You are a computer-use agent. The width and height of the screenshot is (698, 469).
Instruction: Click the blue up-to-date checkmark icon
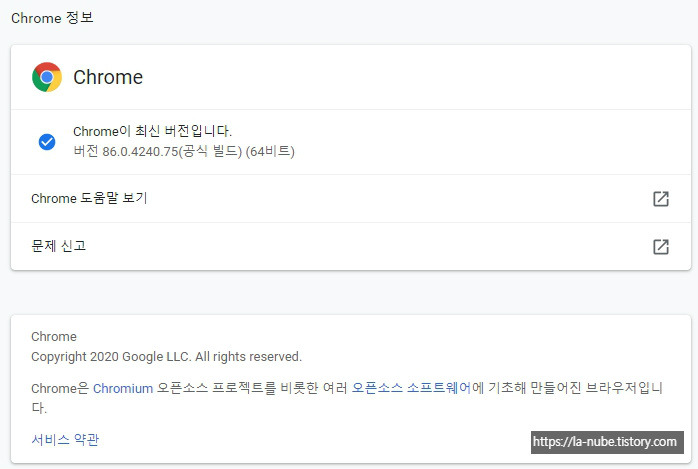[x=47, y=142]
